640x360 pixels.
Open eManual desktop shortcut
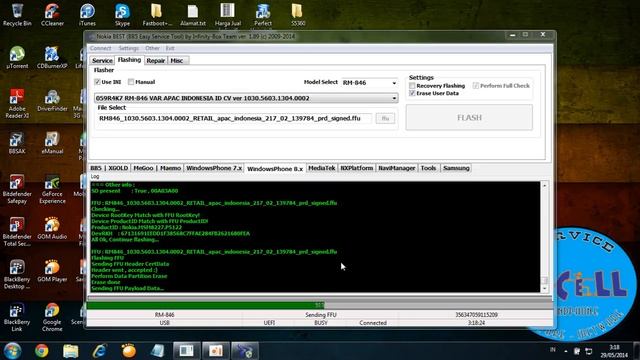[x=52, y=143]
